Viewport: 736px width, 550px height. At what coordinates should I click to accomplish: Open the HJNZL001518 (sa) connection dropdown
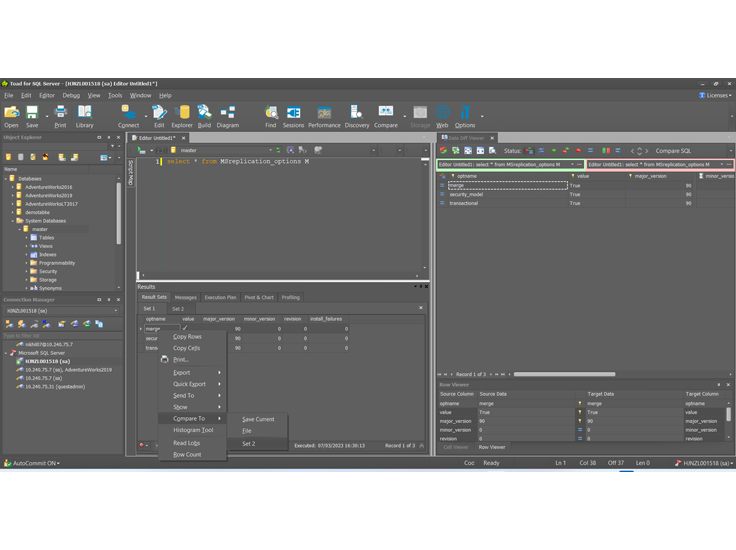[115, 311]
